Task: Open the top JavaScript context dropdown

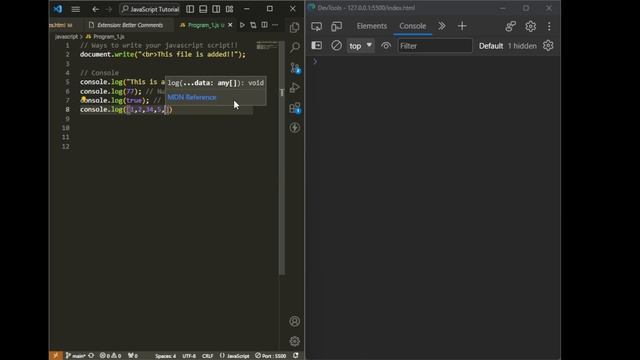Action: [x=360, y=46]
